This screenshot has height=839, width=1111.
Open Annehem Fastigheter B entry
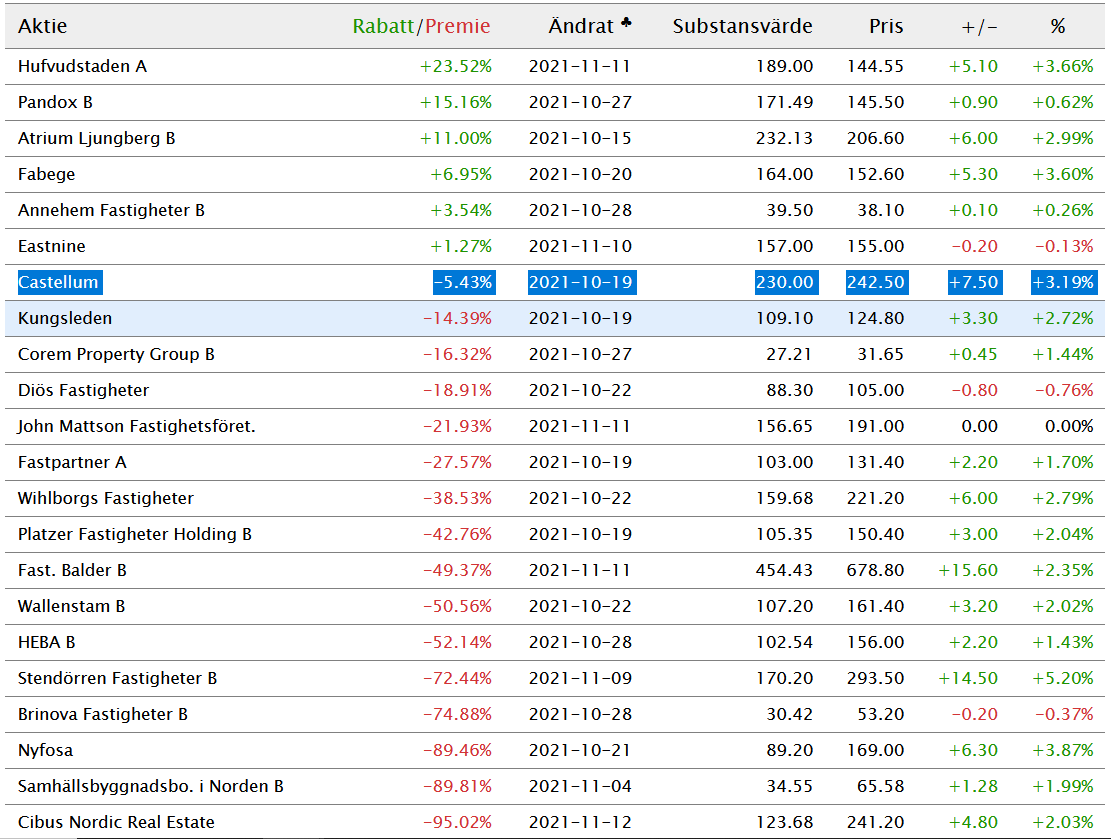(111, 210)
